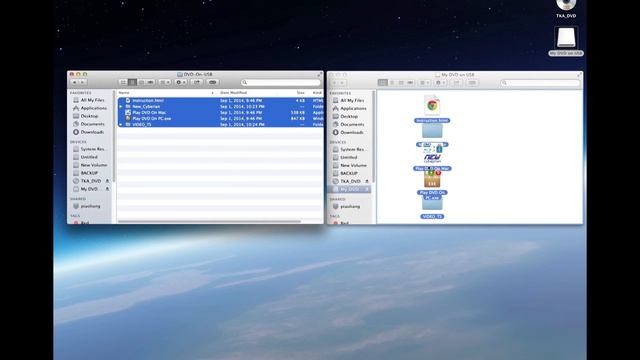Sort by Kind column header
The height and width of the screenshot is (360, 640).
317,93
